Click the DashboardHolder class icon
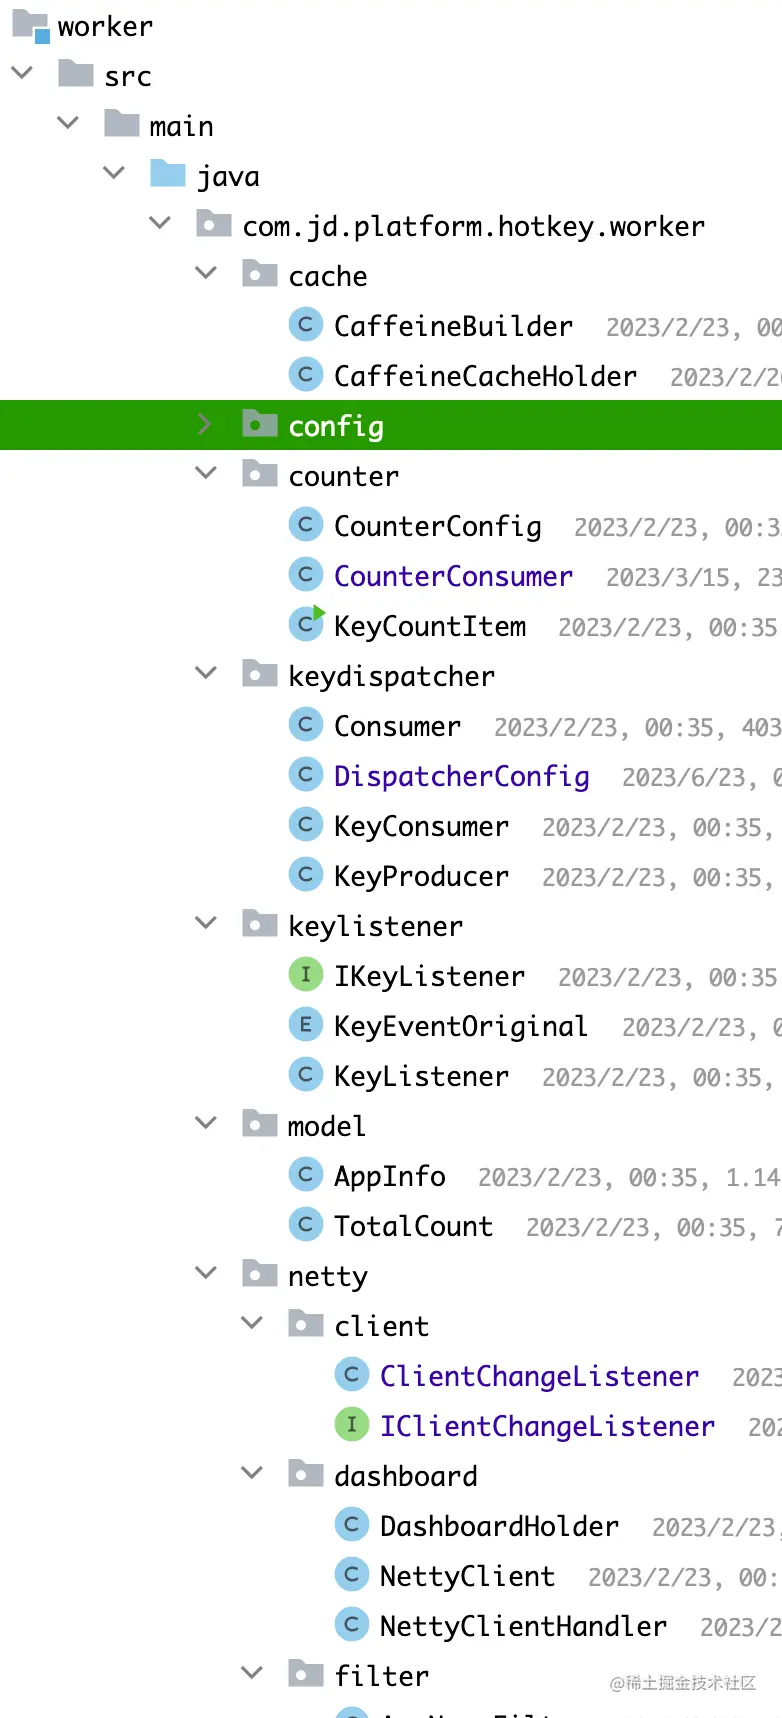This screenshot has width=782, height=1718. [x=351, y=1525]
